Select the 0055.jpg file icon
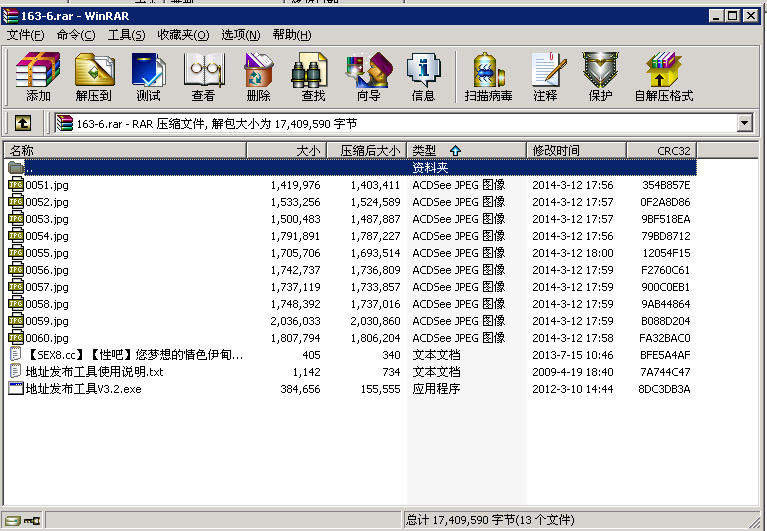 pos(16,252)
